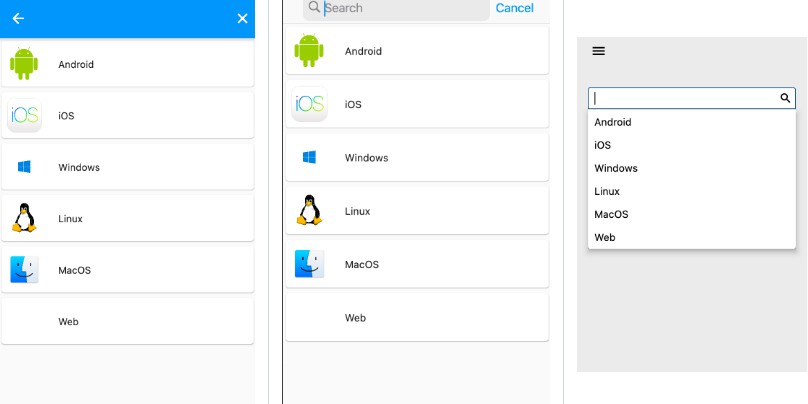Click the search magnifier in the autocomplete box
808x404 pixels.
pyautogui.click(x=785, y=98)
